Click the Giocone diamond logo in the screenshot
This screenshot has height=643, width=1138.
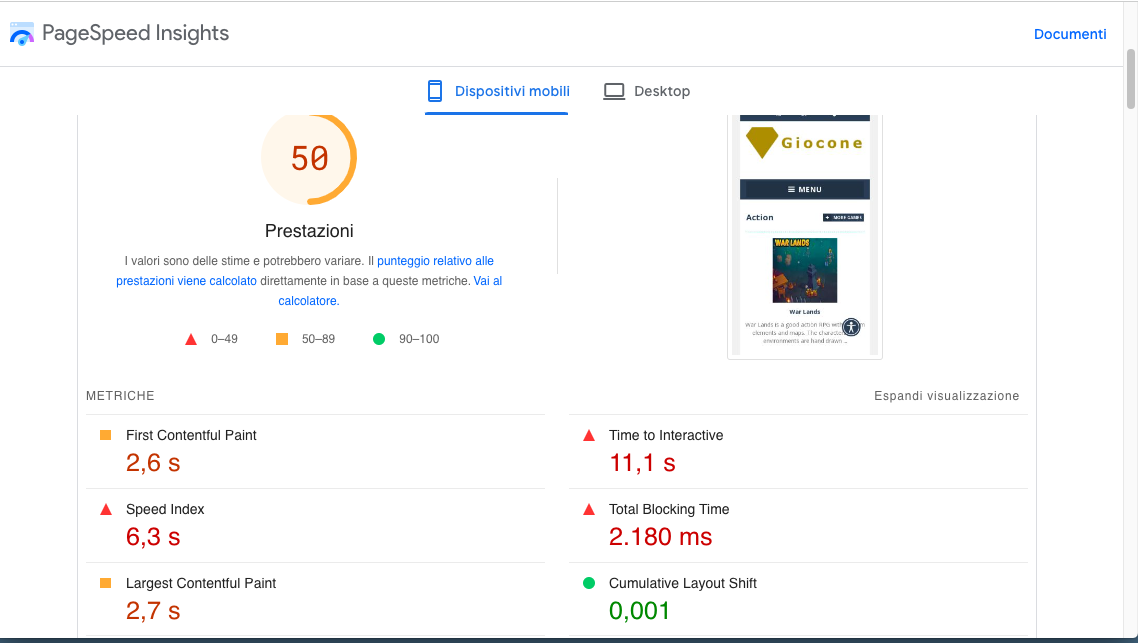point(762,142)
